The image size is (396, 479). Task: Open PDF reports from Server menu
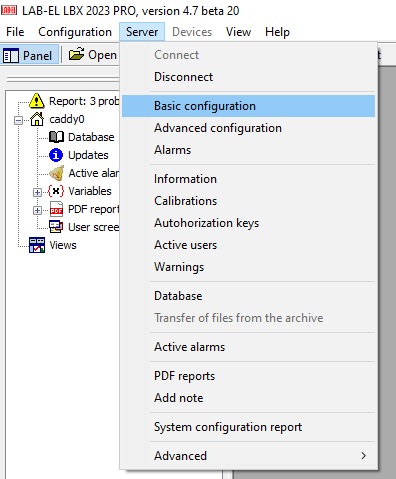(x=248, y=376)
